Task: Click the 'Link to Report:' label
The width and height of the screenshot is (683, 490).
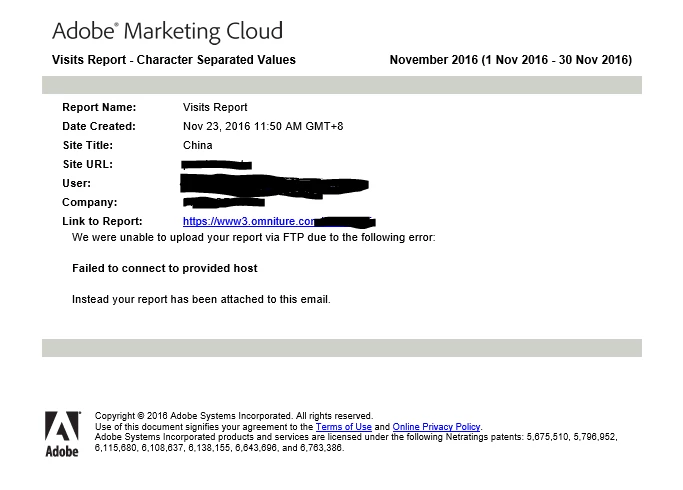Action: pyautogui.click(x=102, y=221)
